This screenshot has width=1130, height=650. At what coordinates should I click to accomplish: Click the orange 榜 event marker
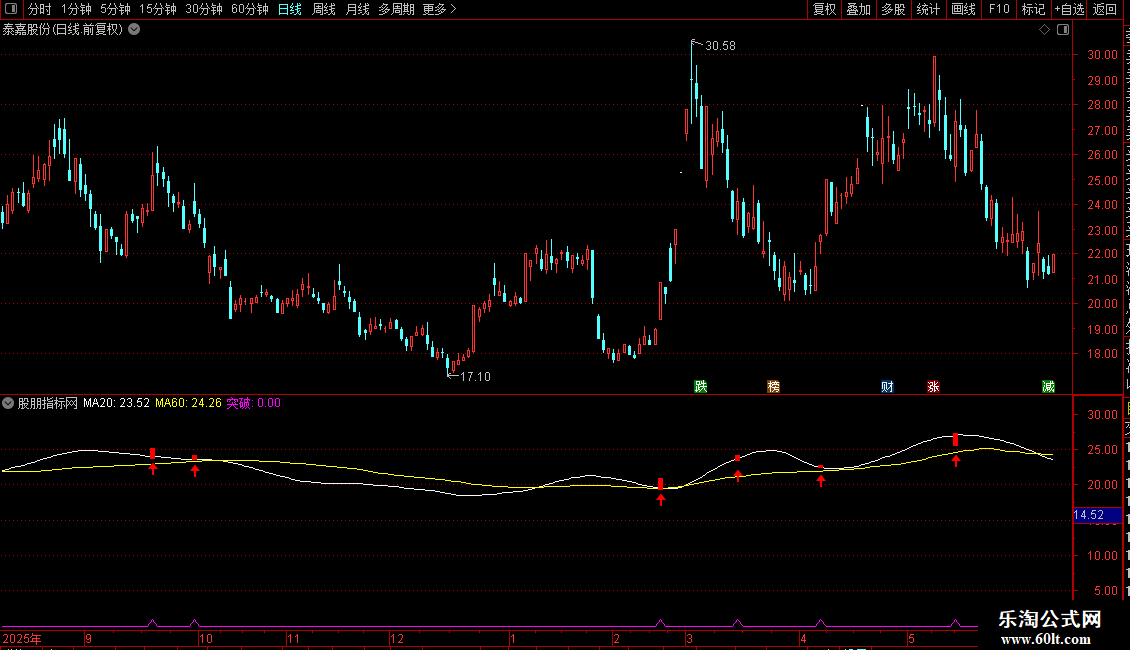click(x=773, y=386)
